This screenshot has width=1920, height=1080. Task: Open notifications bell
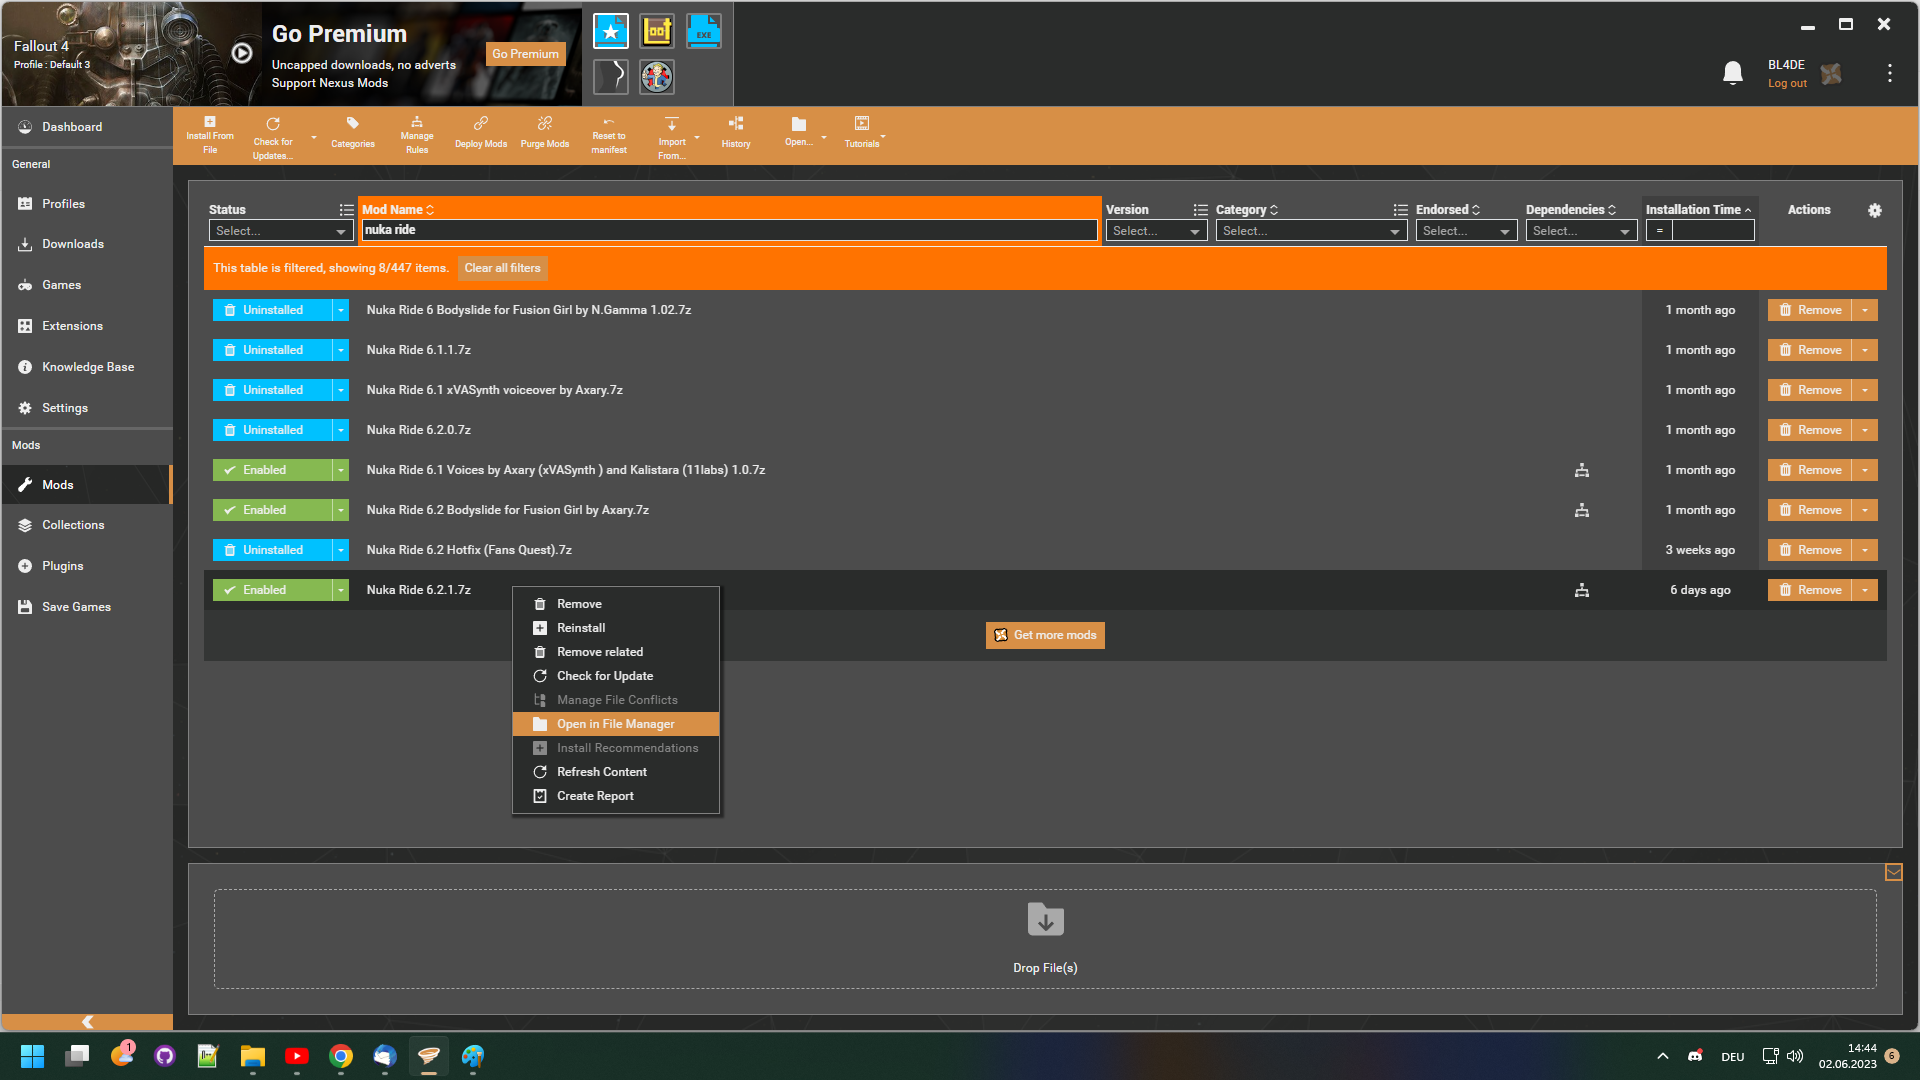pyautogui.click(x=1733, y=73)
